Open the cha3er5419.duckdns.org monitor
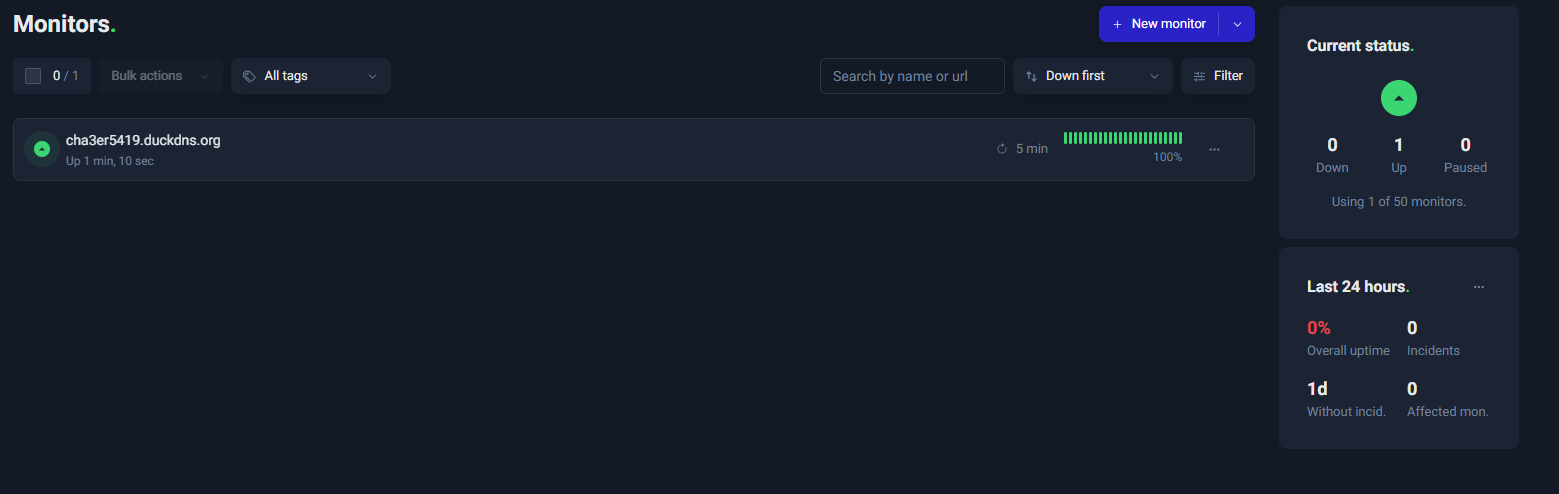The height and width of the screenshot is (494, 1559). 143,140
